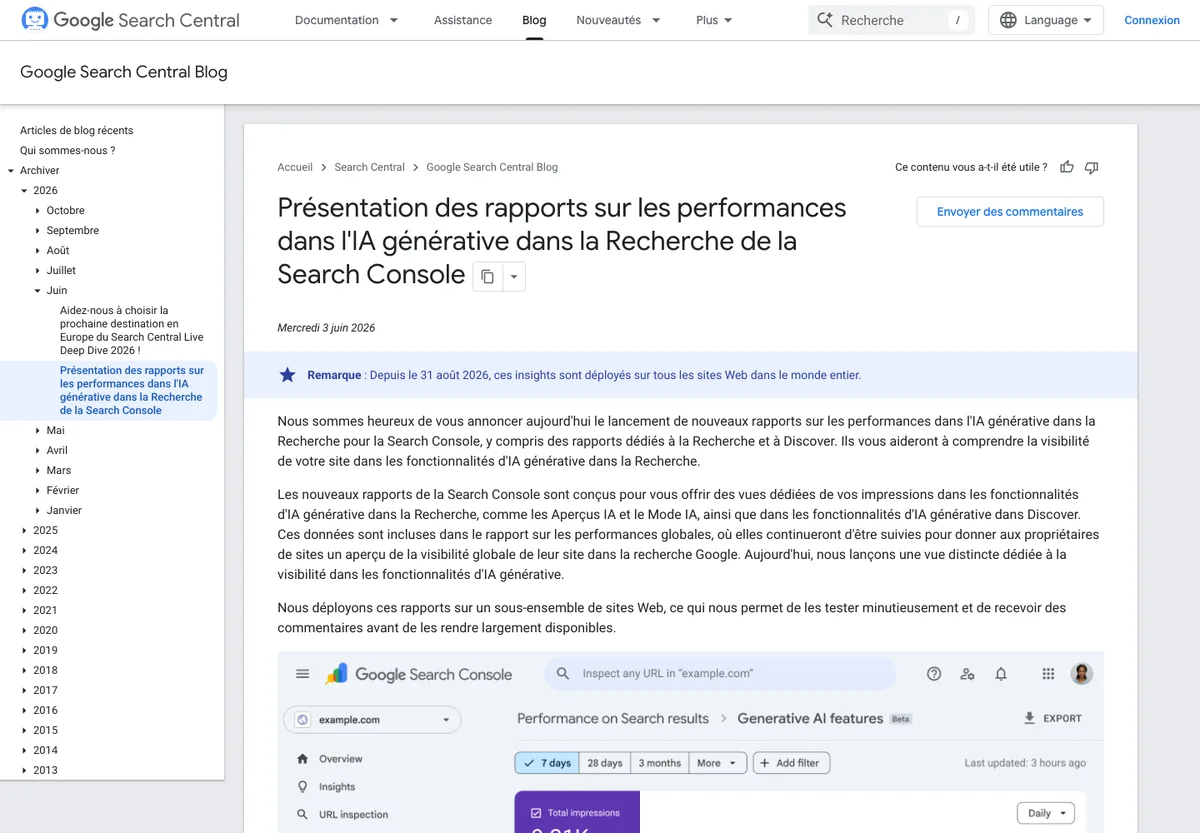Open Qui sommes-nous ? page

(x=67, y=150)
